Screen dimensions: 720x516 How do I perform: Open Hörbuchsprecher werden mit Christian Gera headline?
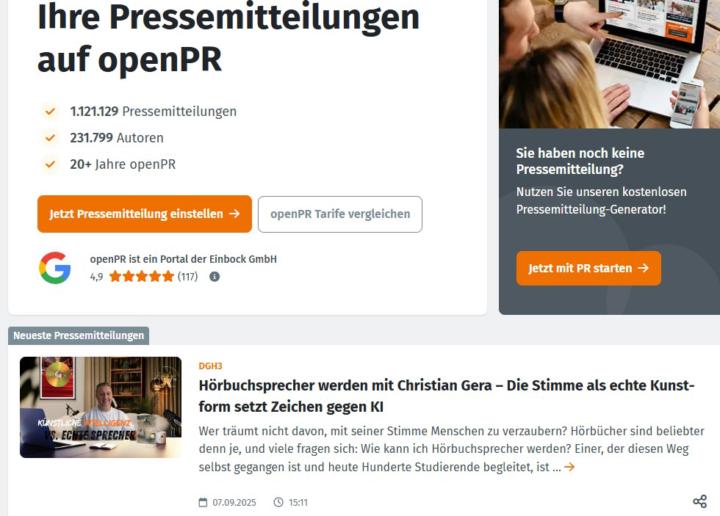click(x=446, y=396)
